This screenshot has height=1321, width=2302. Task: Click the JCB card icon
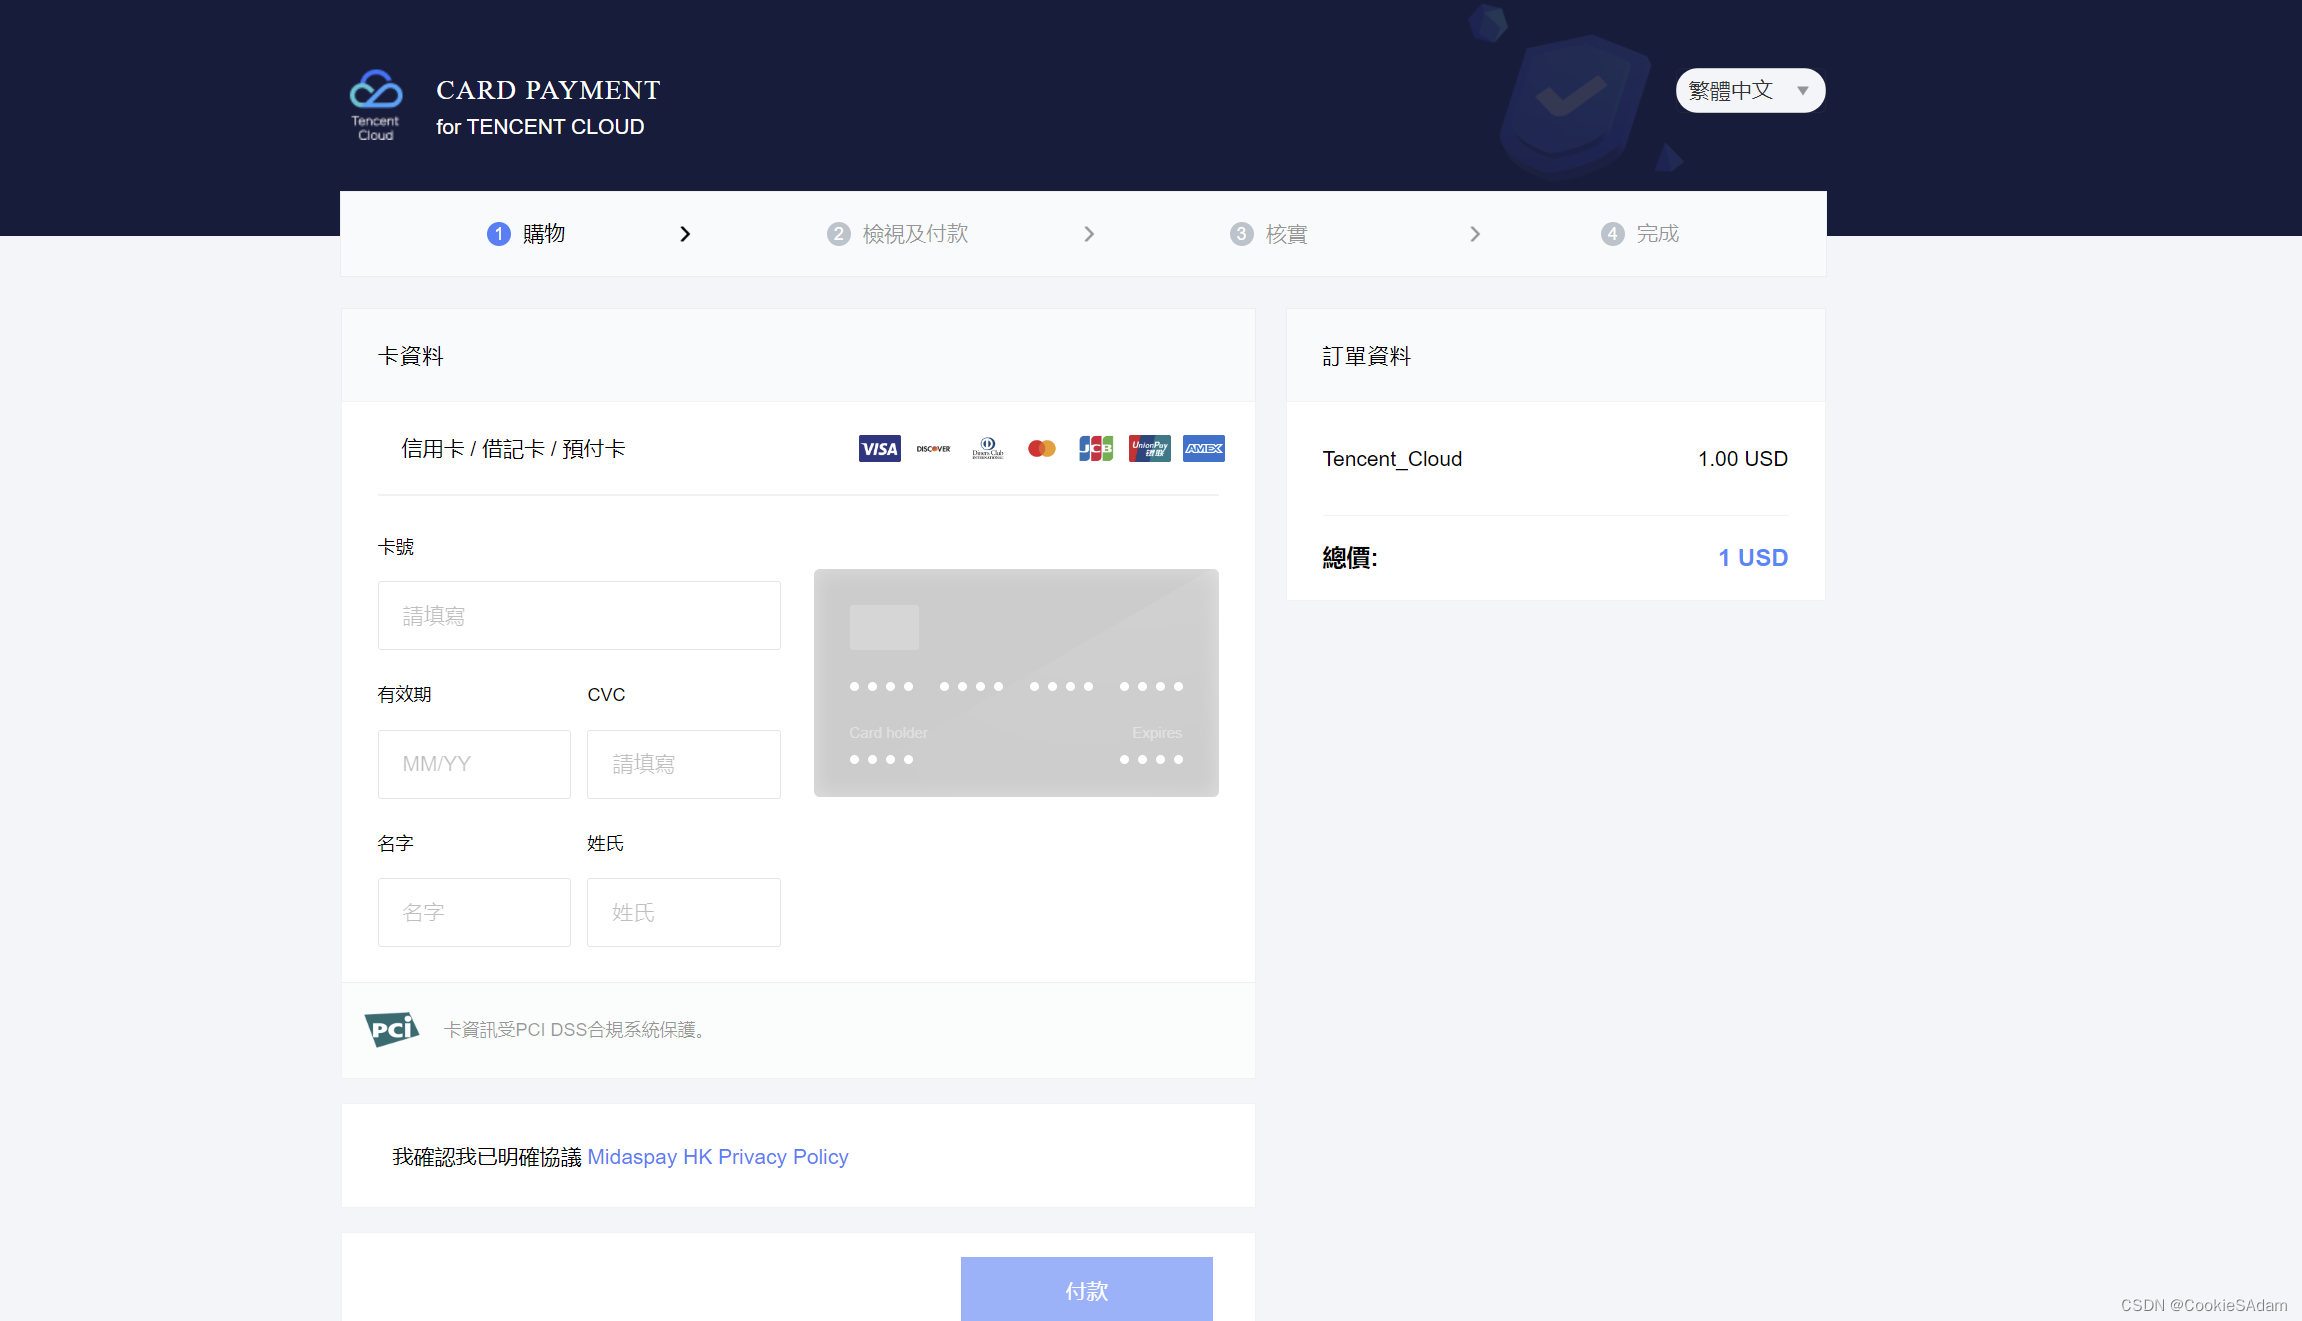click(x=1094, y=450)
